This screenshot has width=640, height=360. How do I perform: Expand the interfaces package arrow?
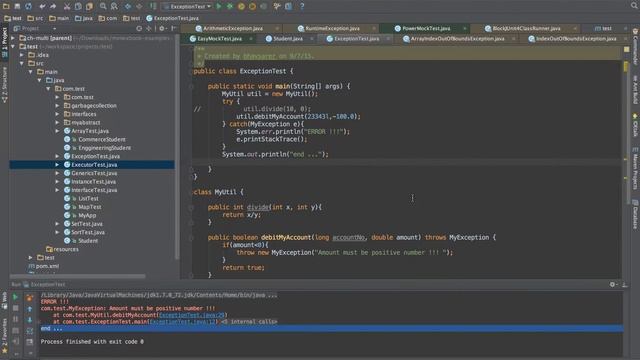coord(57,114)
